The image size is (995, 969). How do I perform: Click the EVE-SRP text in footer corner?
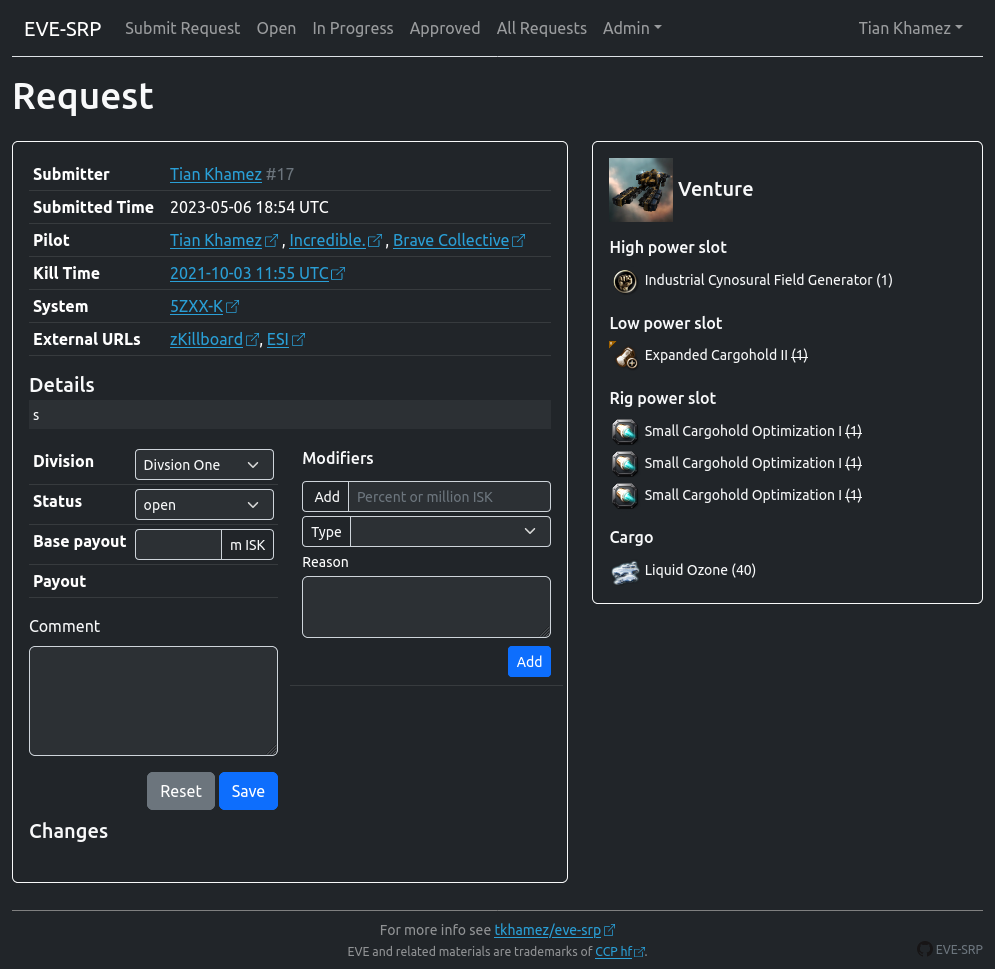[959, 950]
